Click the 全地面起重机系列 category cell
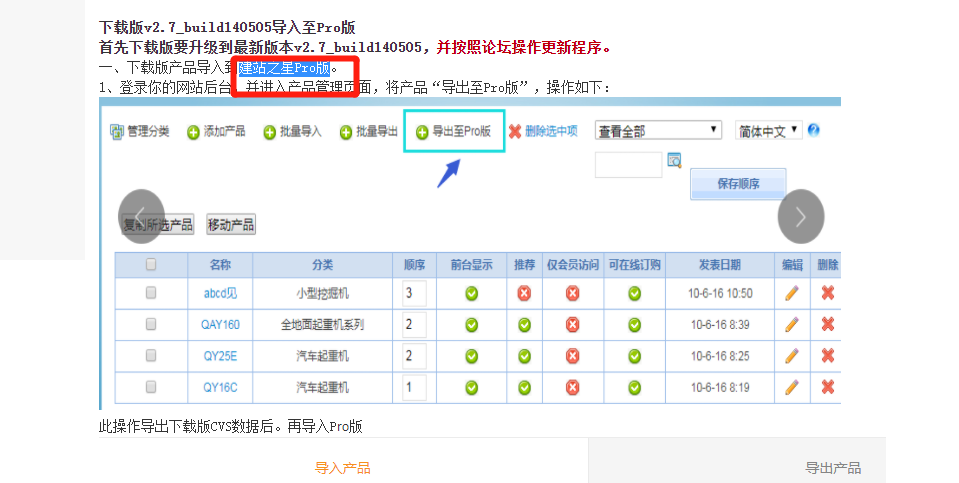The image size is (959, 483). [322, 325]
